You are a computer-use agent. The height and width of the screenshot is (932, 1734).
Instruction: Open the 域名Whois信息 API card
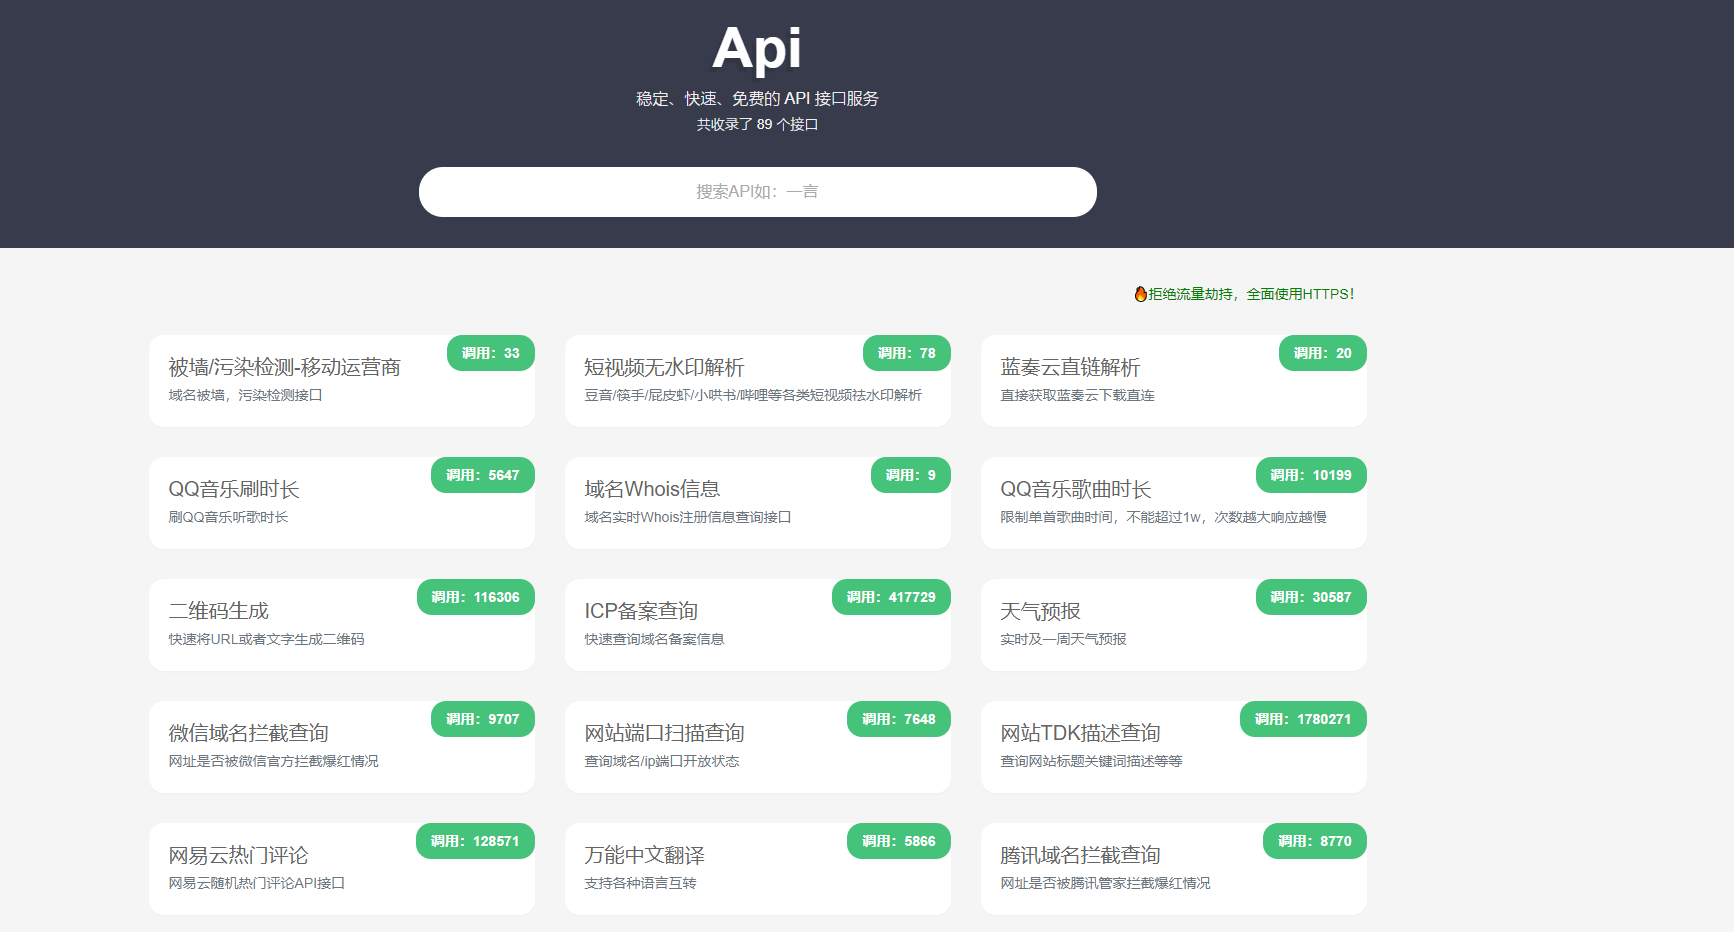(x=758, y=503)
